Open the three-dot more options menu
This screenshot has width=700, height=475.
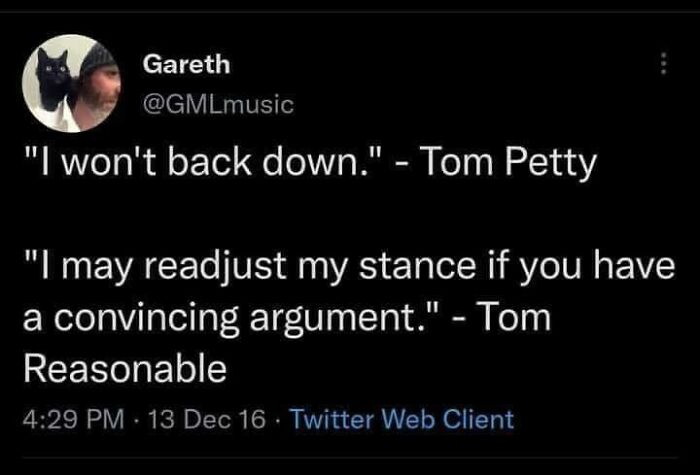(x=661, y=66)
